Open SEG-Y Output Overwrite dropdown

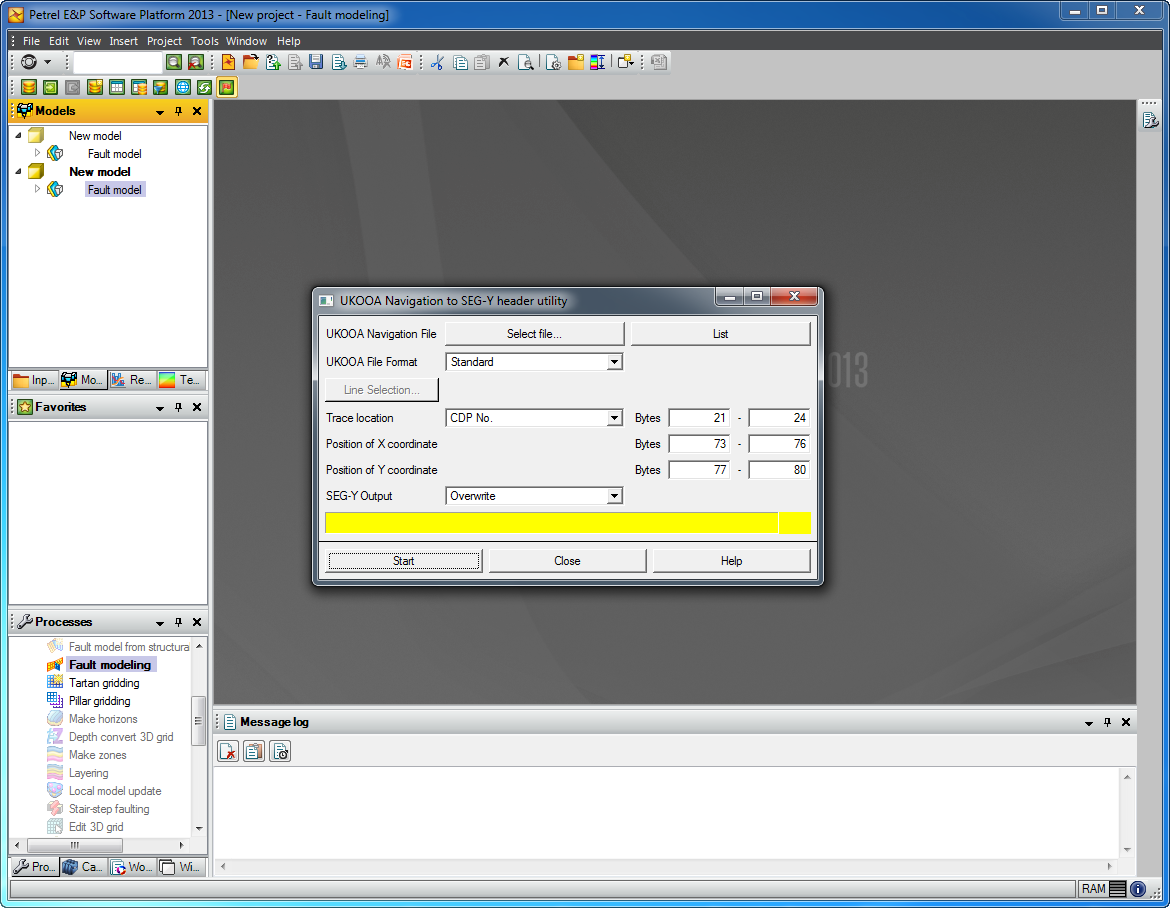(x=614, y=496)
